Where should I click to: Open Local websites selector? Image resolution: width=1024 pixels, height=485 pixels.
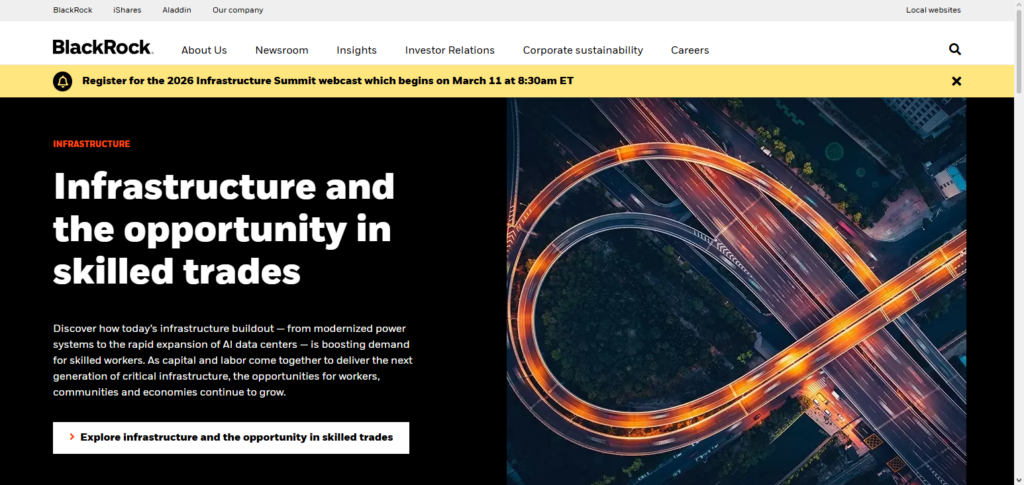(933, 10)
